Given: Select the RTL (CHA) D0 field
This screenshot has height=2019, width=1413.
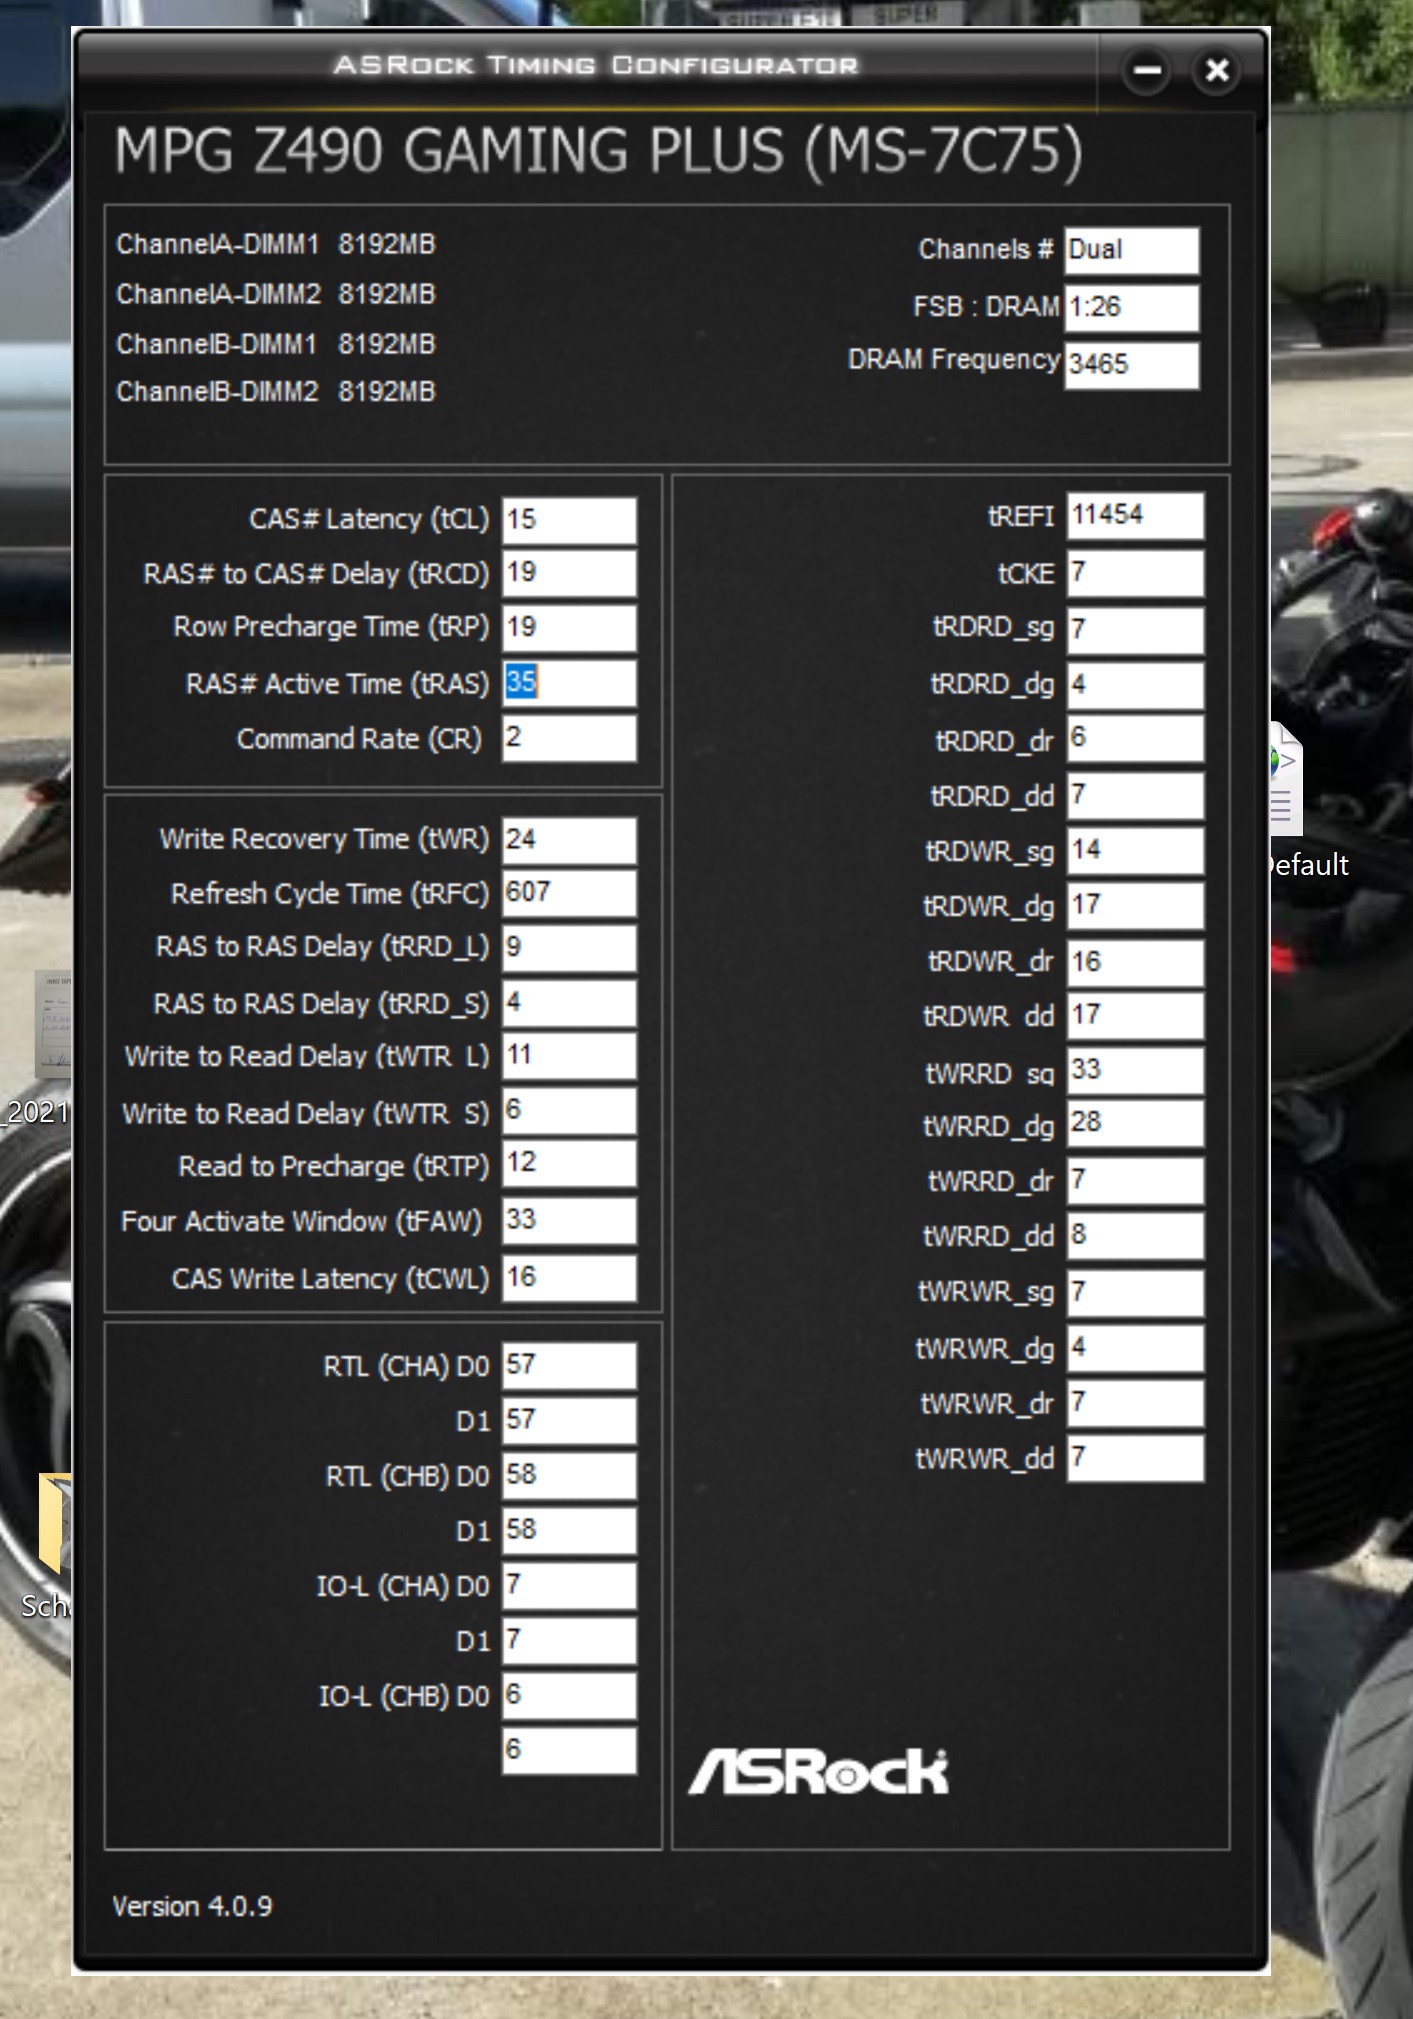Looking at the screenshot, I should click(x=569, y=1366).
